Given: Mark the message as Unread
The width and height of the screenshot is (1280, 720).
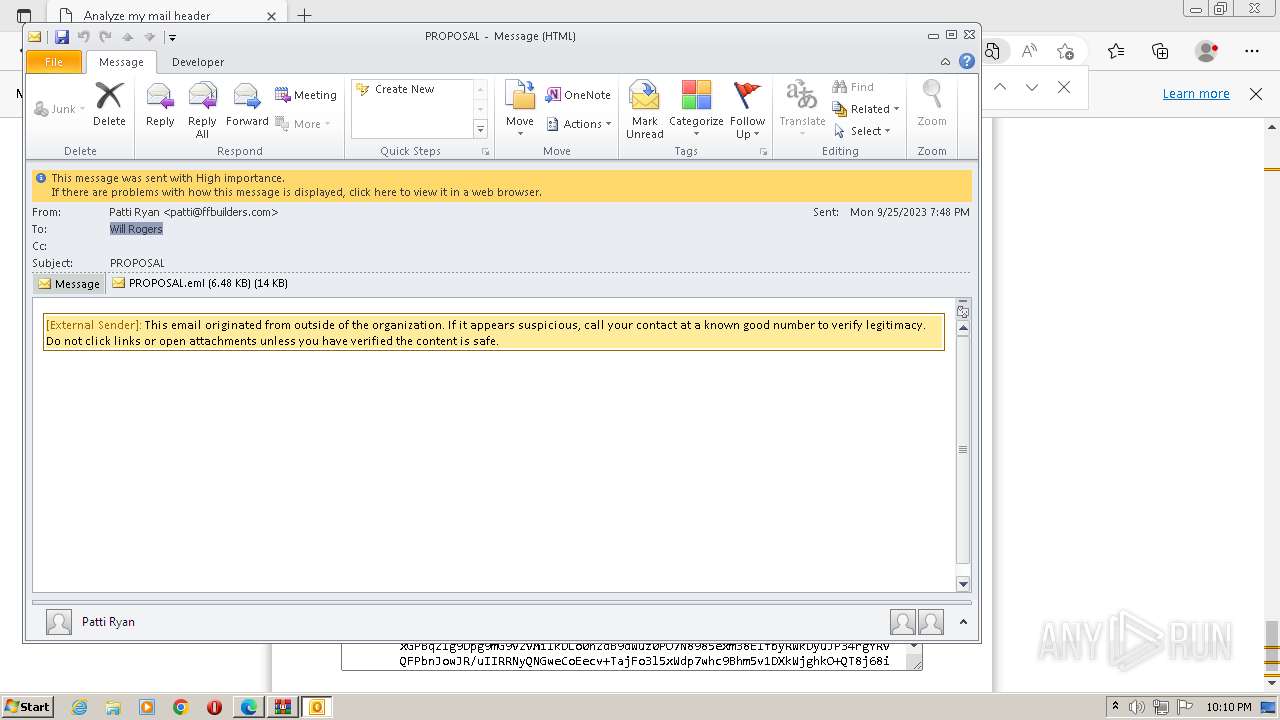Looking at the screenshot, I should coord(645,110).
